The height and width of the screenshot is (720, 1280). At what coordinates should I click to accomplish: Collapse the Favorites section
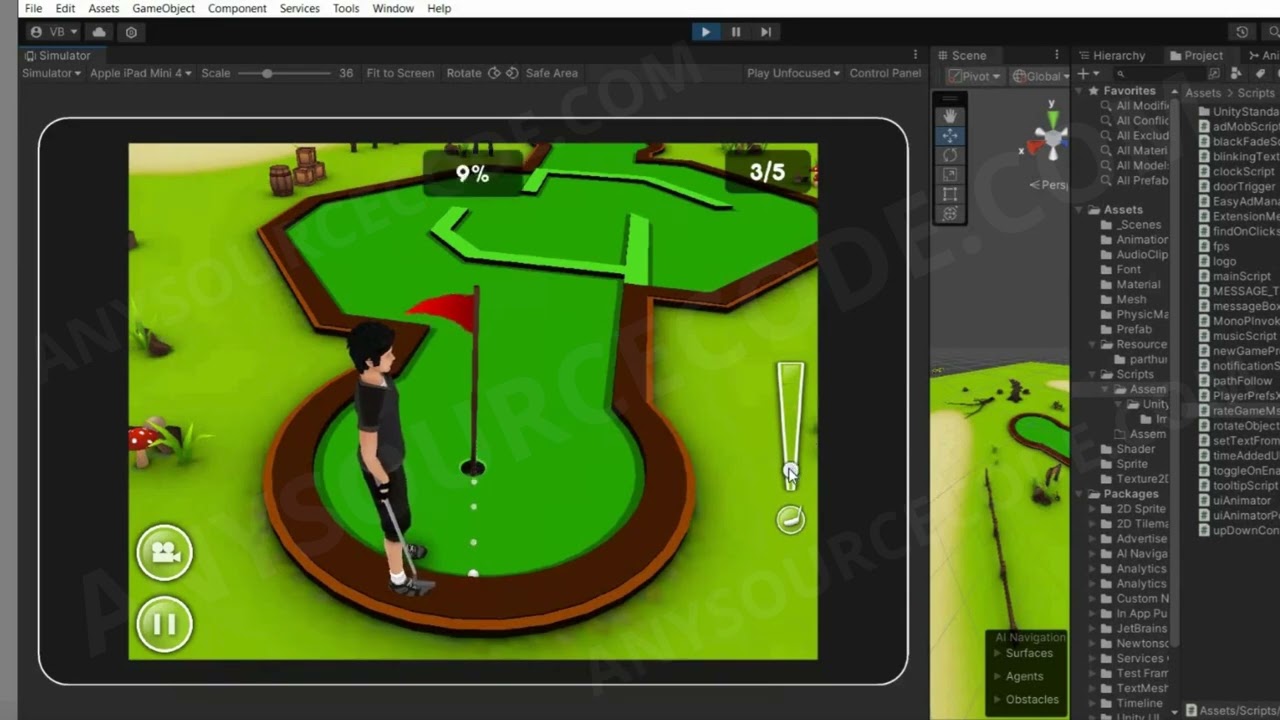pyautogui.click(x=1080, y=90)
